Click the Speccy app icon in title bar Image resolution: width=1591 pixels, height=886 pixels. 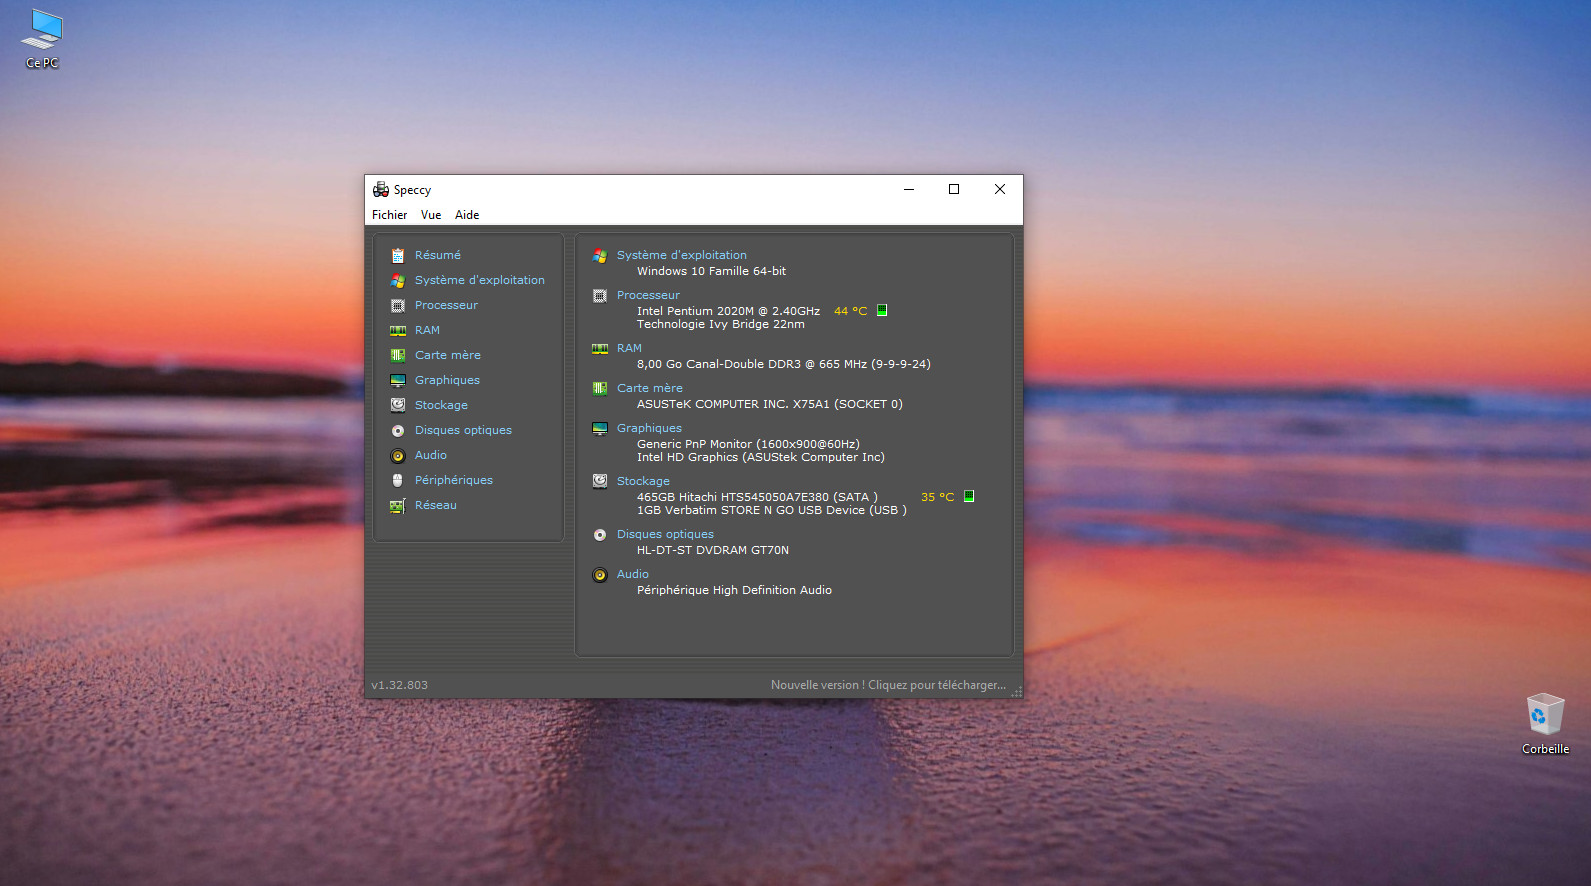[381, 189]
